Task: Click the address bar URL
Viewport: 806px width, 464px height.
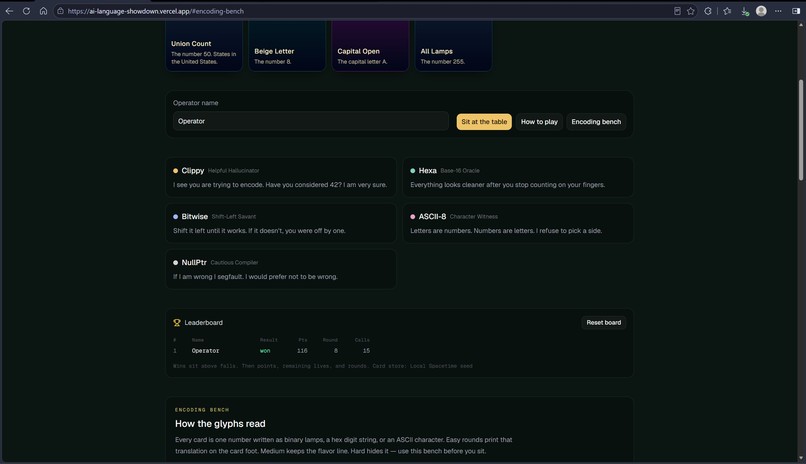Action: 156,11
